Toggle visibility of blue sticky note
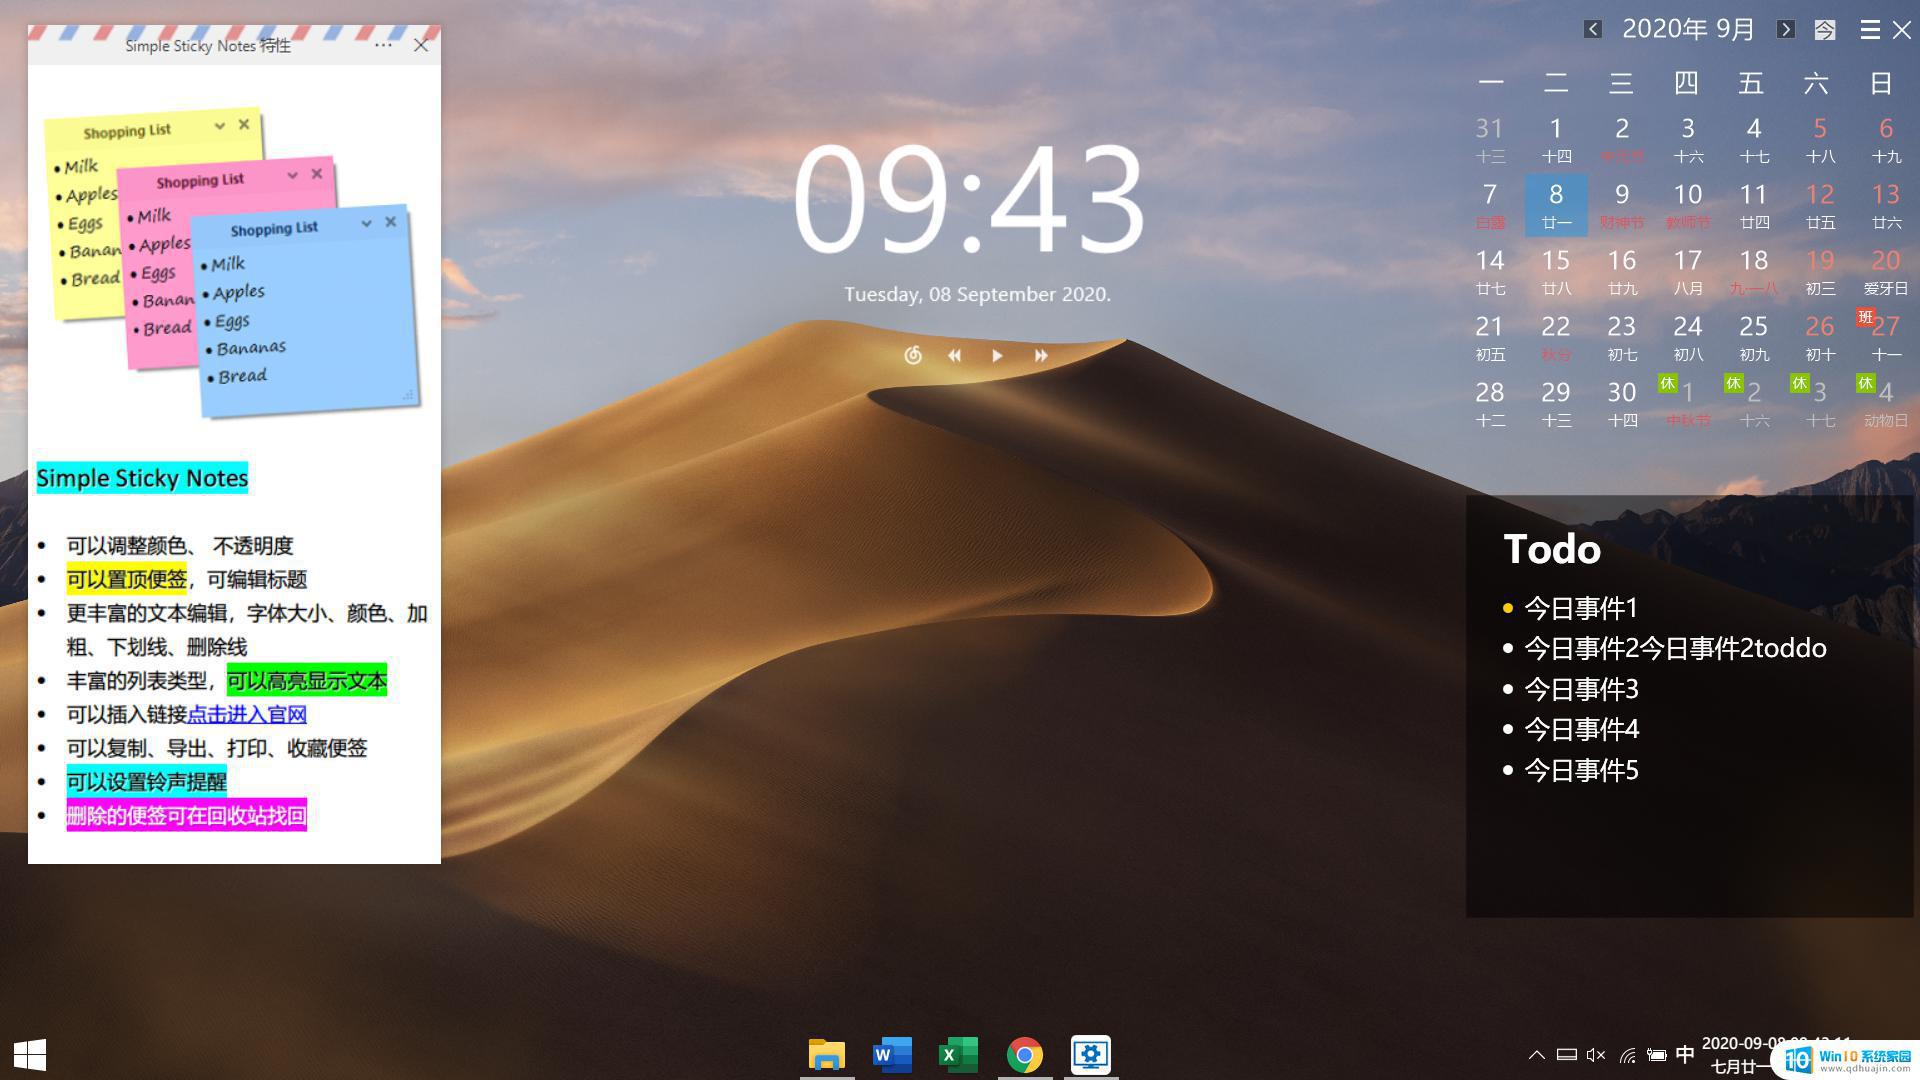Viewport: 1920px width, 1080px height. tap(365, 222)
